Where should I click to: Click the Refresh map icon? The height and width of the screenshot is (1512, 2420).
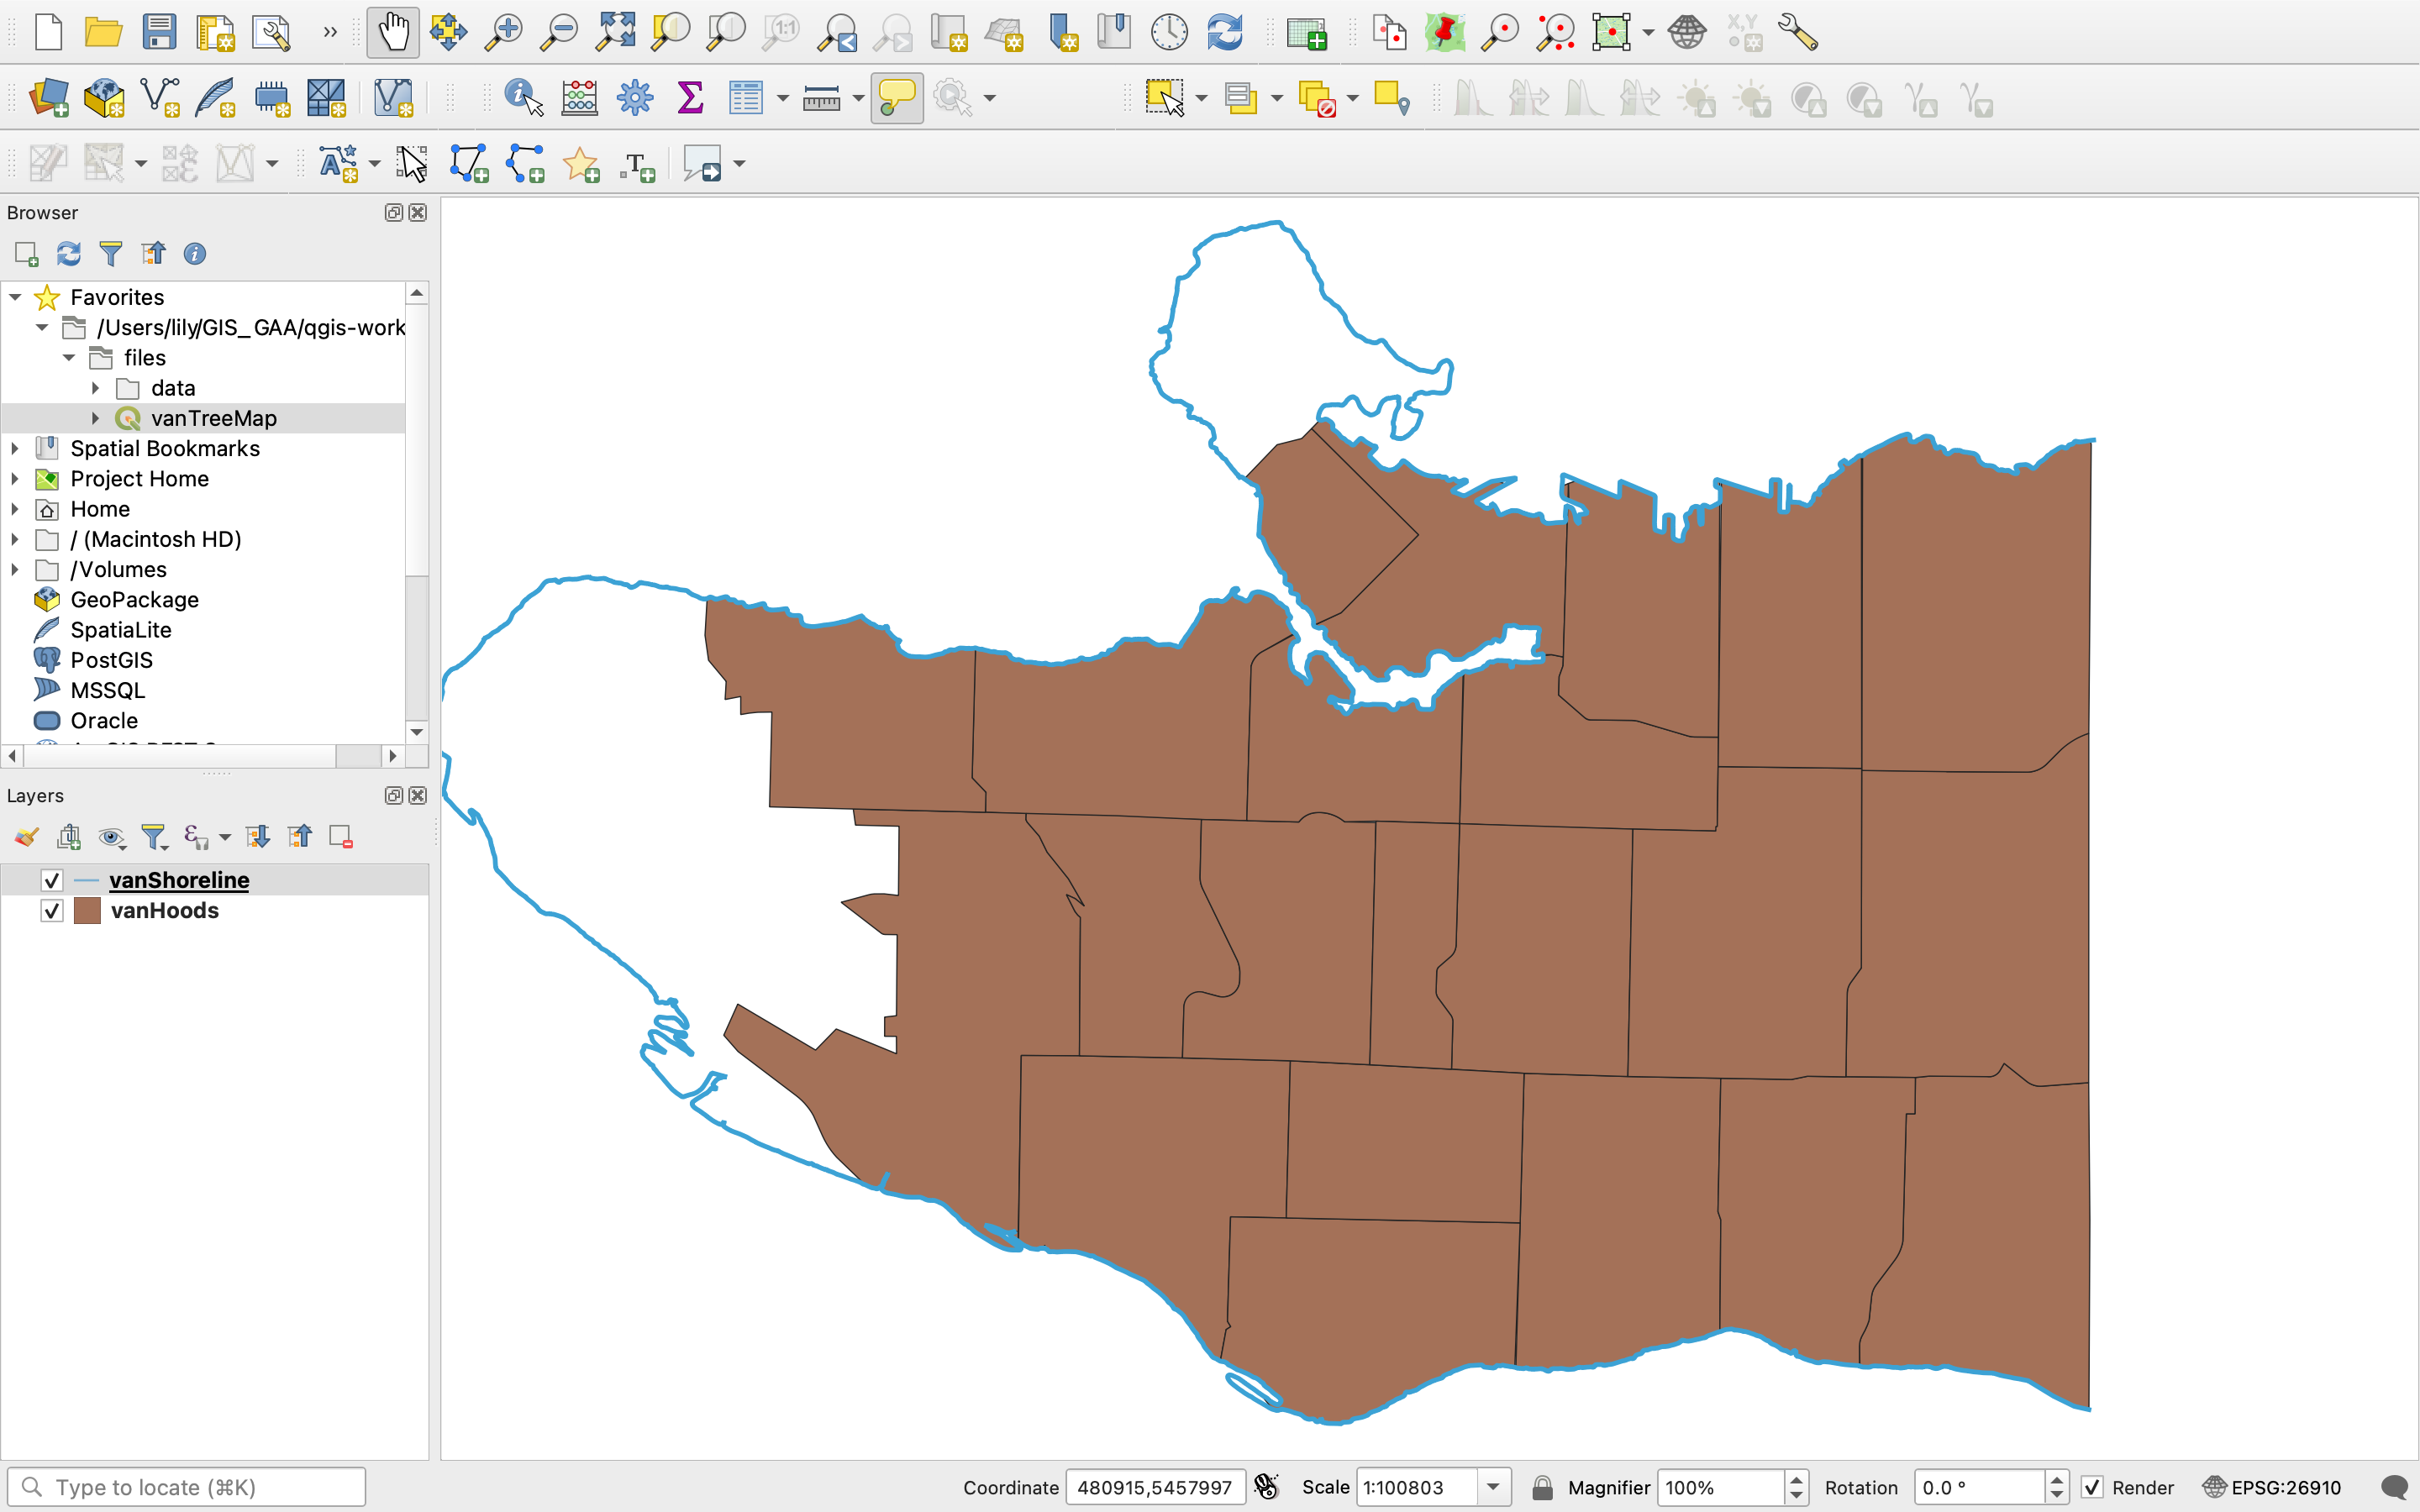(1224, 32)
